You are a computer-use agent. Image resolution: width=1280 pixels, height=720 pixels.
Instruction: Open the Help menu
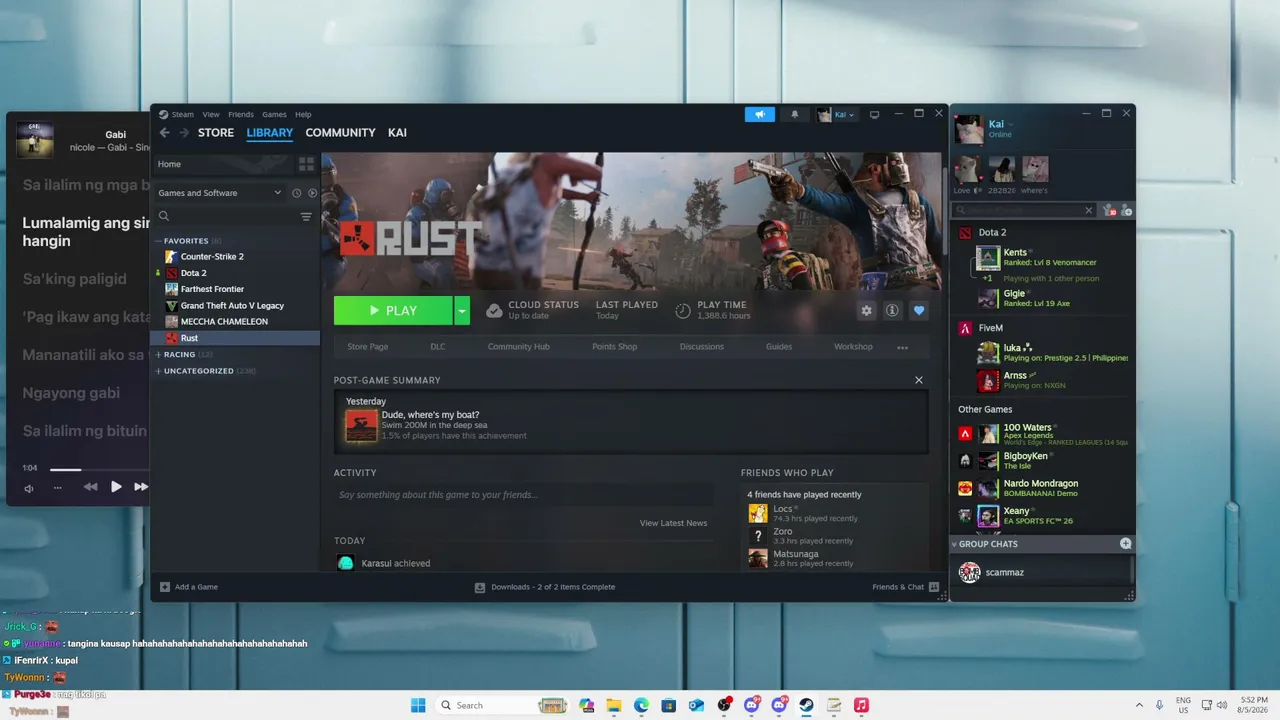[303, 114]
